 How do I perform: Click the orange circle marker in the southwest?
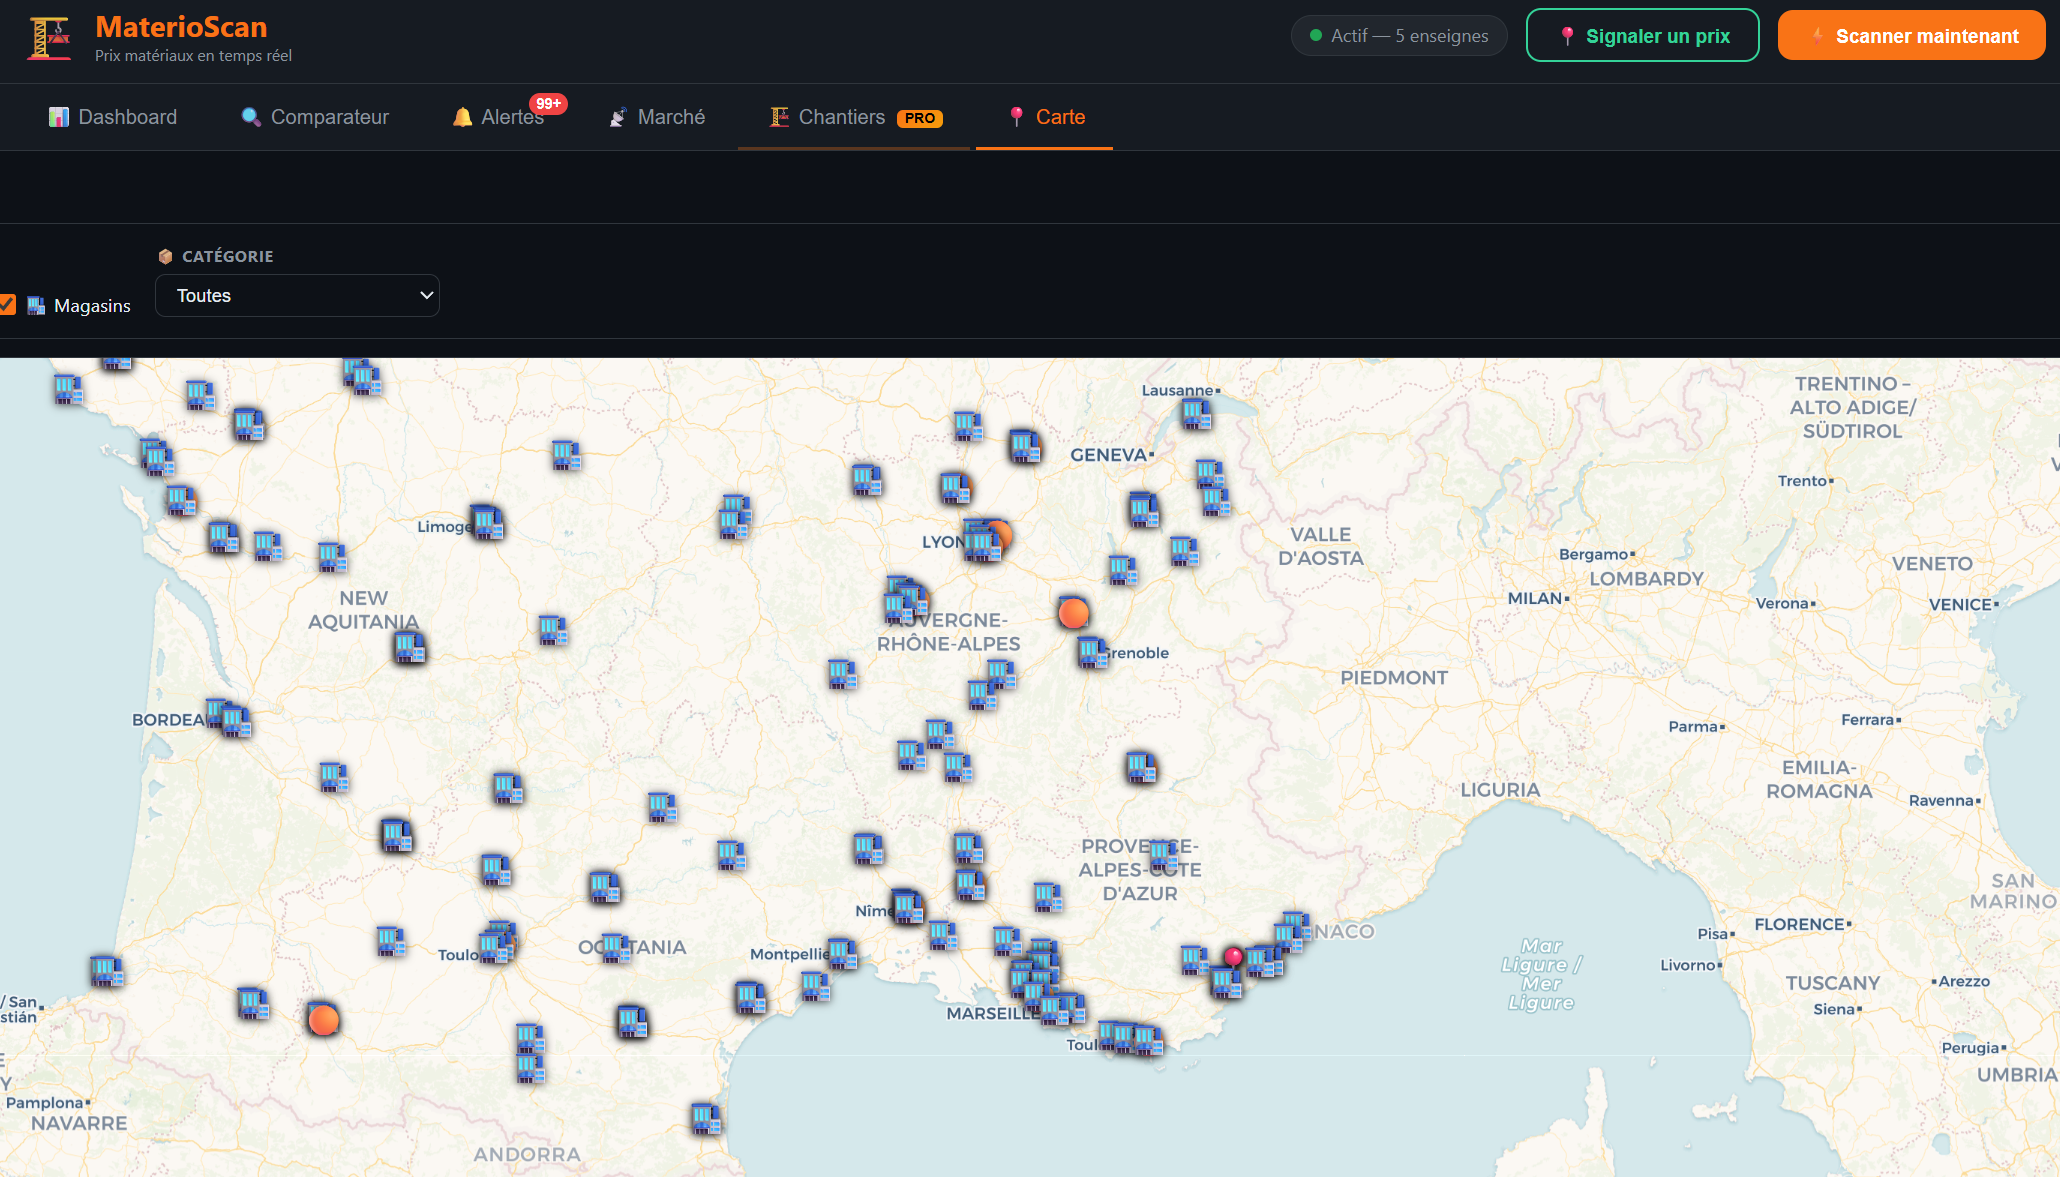[x=323, y=1020]
